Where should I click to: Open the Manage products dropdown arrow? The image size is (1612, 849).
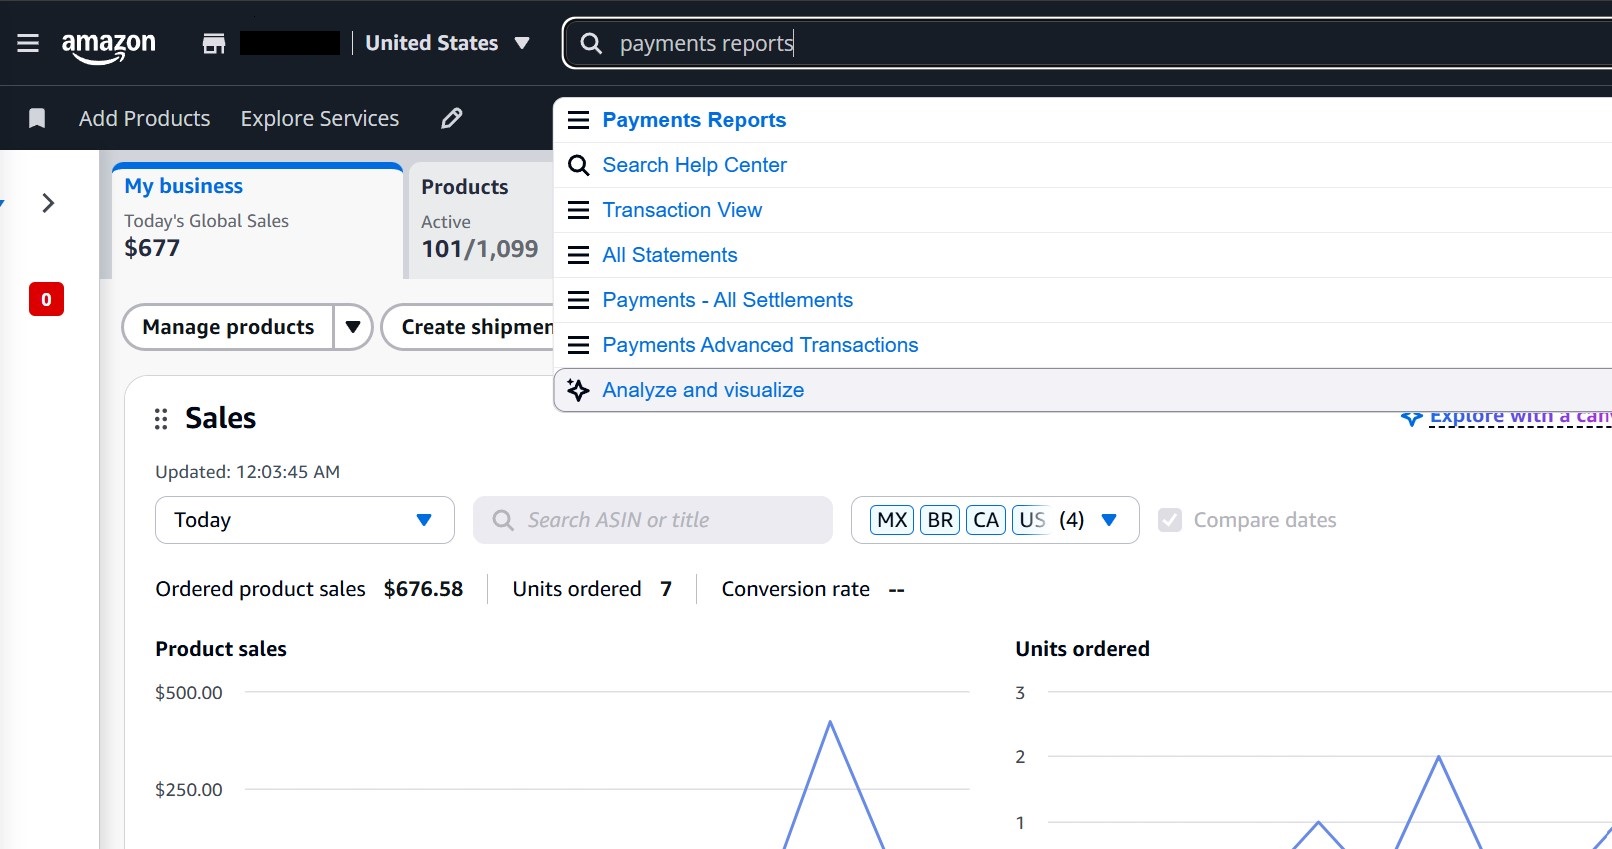(x=353, y=327)
